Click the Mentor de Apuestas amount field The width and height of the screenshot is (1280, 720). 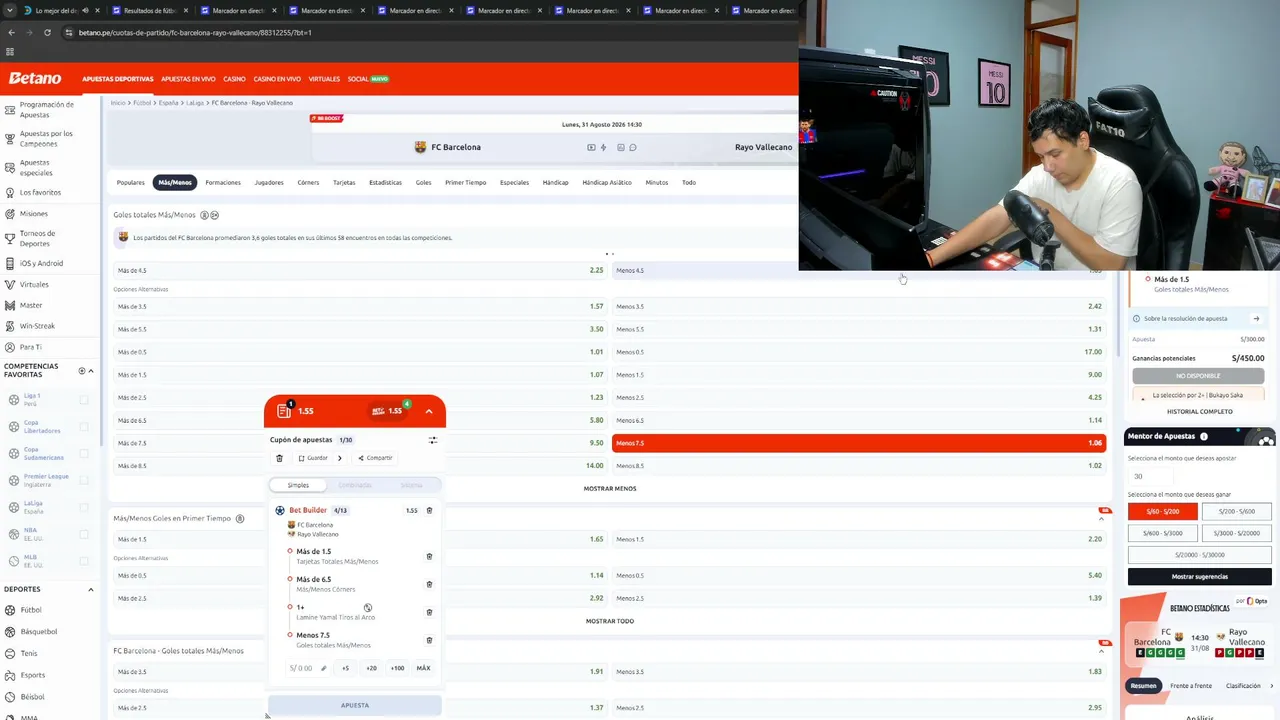point(1150,476)
